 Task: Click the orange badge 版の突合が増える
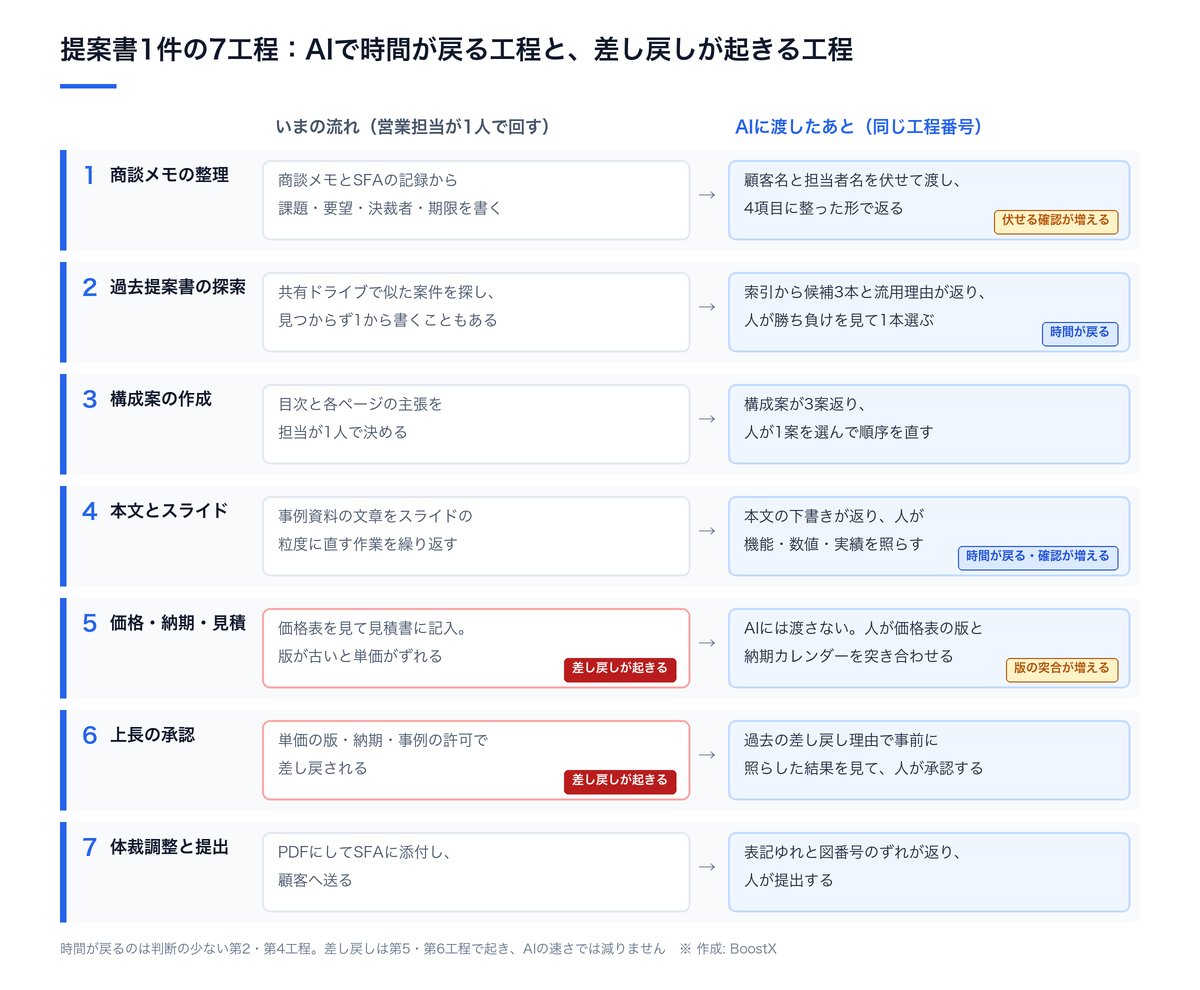(1062, 669)
